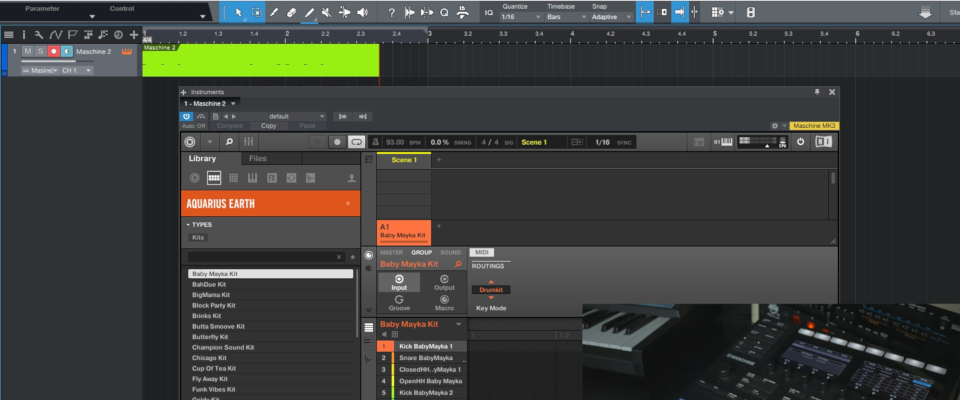
Task: Open Baby Mayka Kit group dropdown arrow
Action: (459, 324)
